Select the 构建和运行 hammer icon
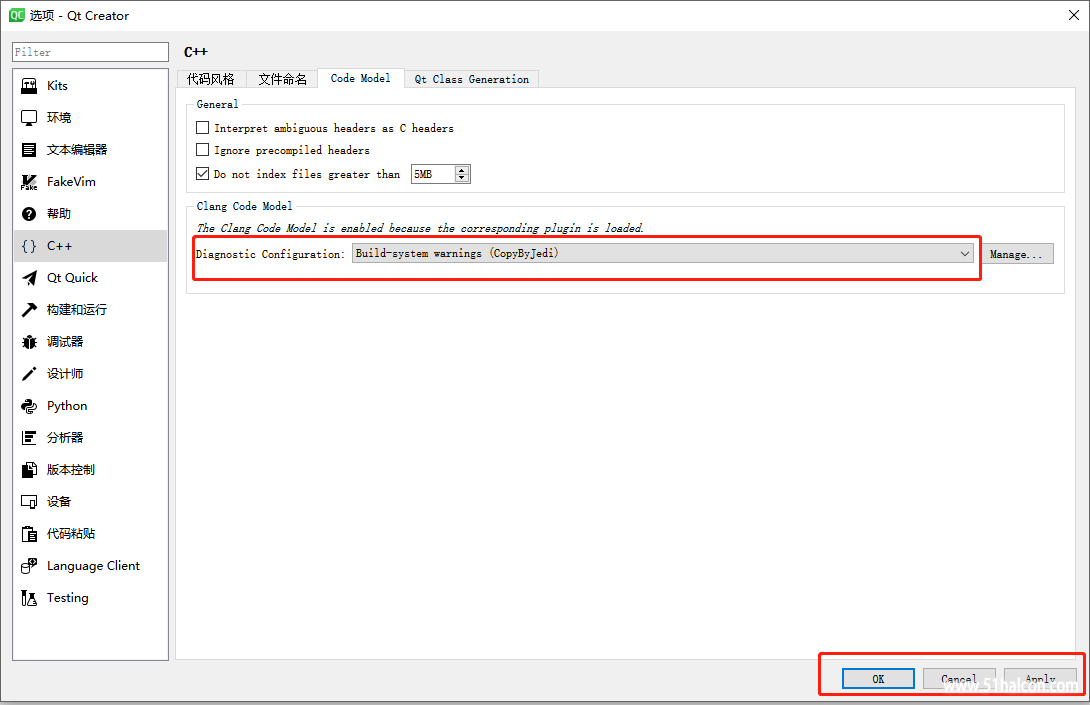This screenshot has height=705, width=1090. (x=29, y=309)
